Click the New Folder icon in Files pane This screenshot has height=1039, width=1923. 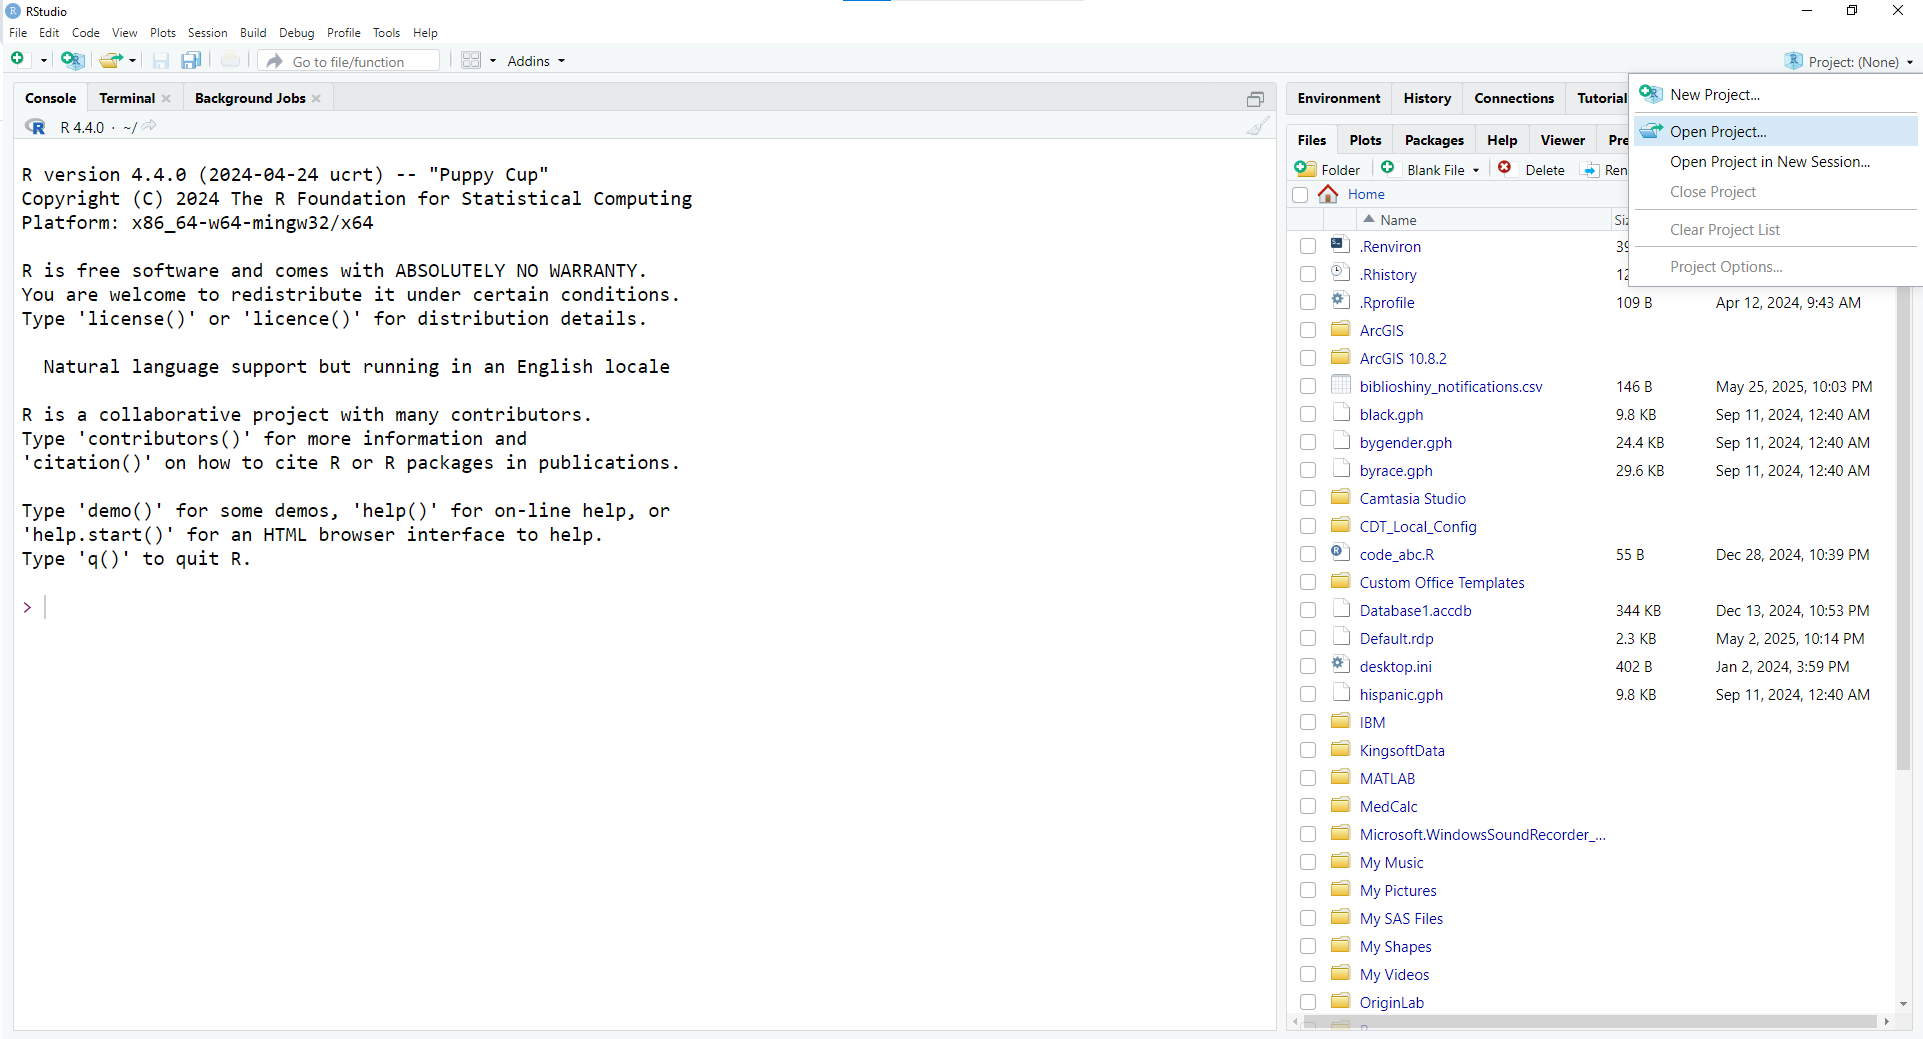pos(1306,169)
